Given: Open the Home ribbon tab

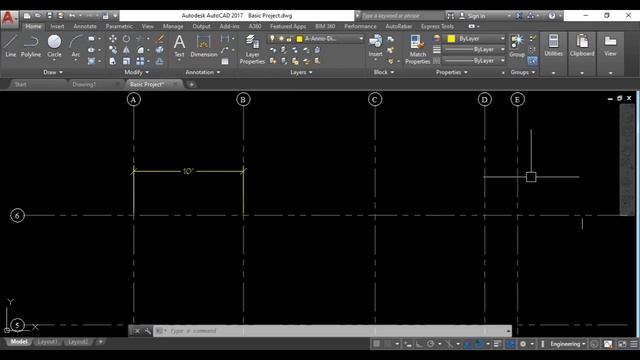Looking at the screenshot, I should click(x=33, y=26).
